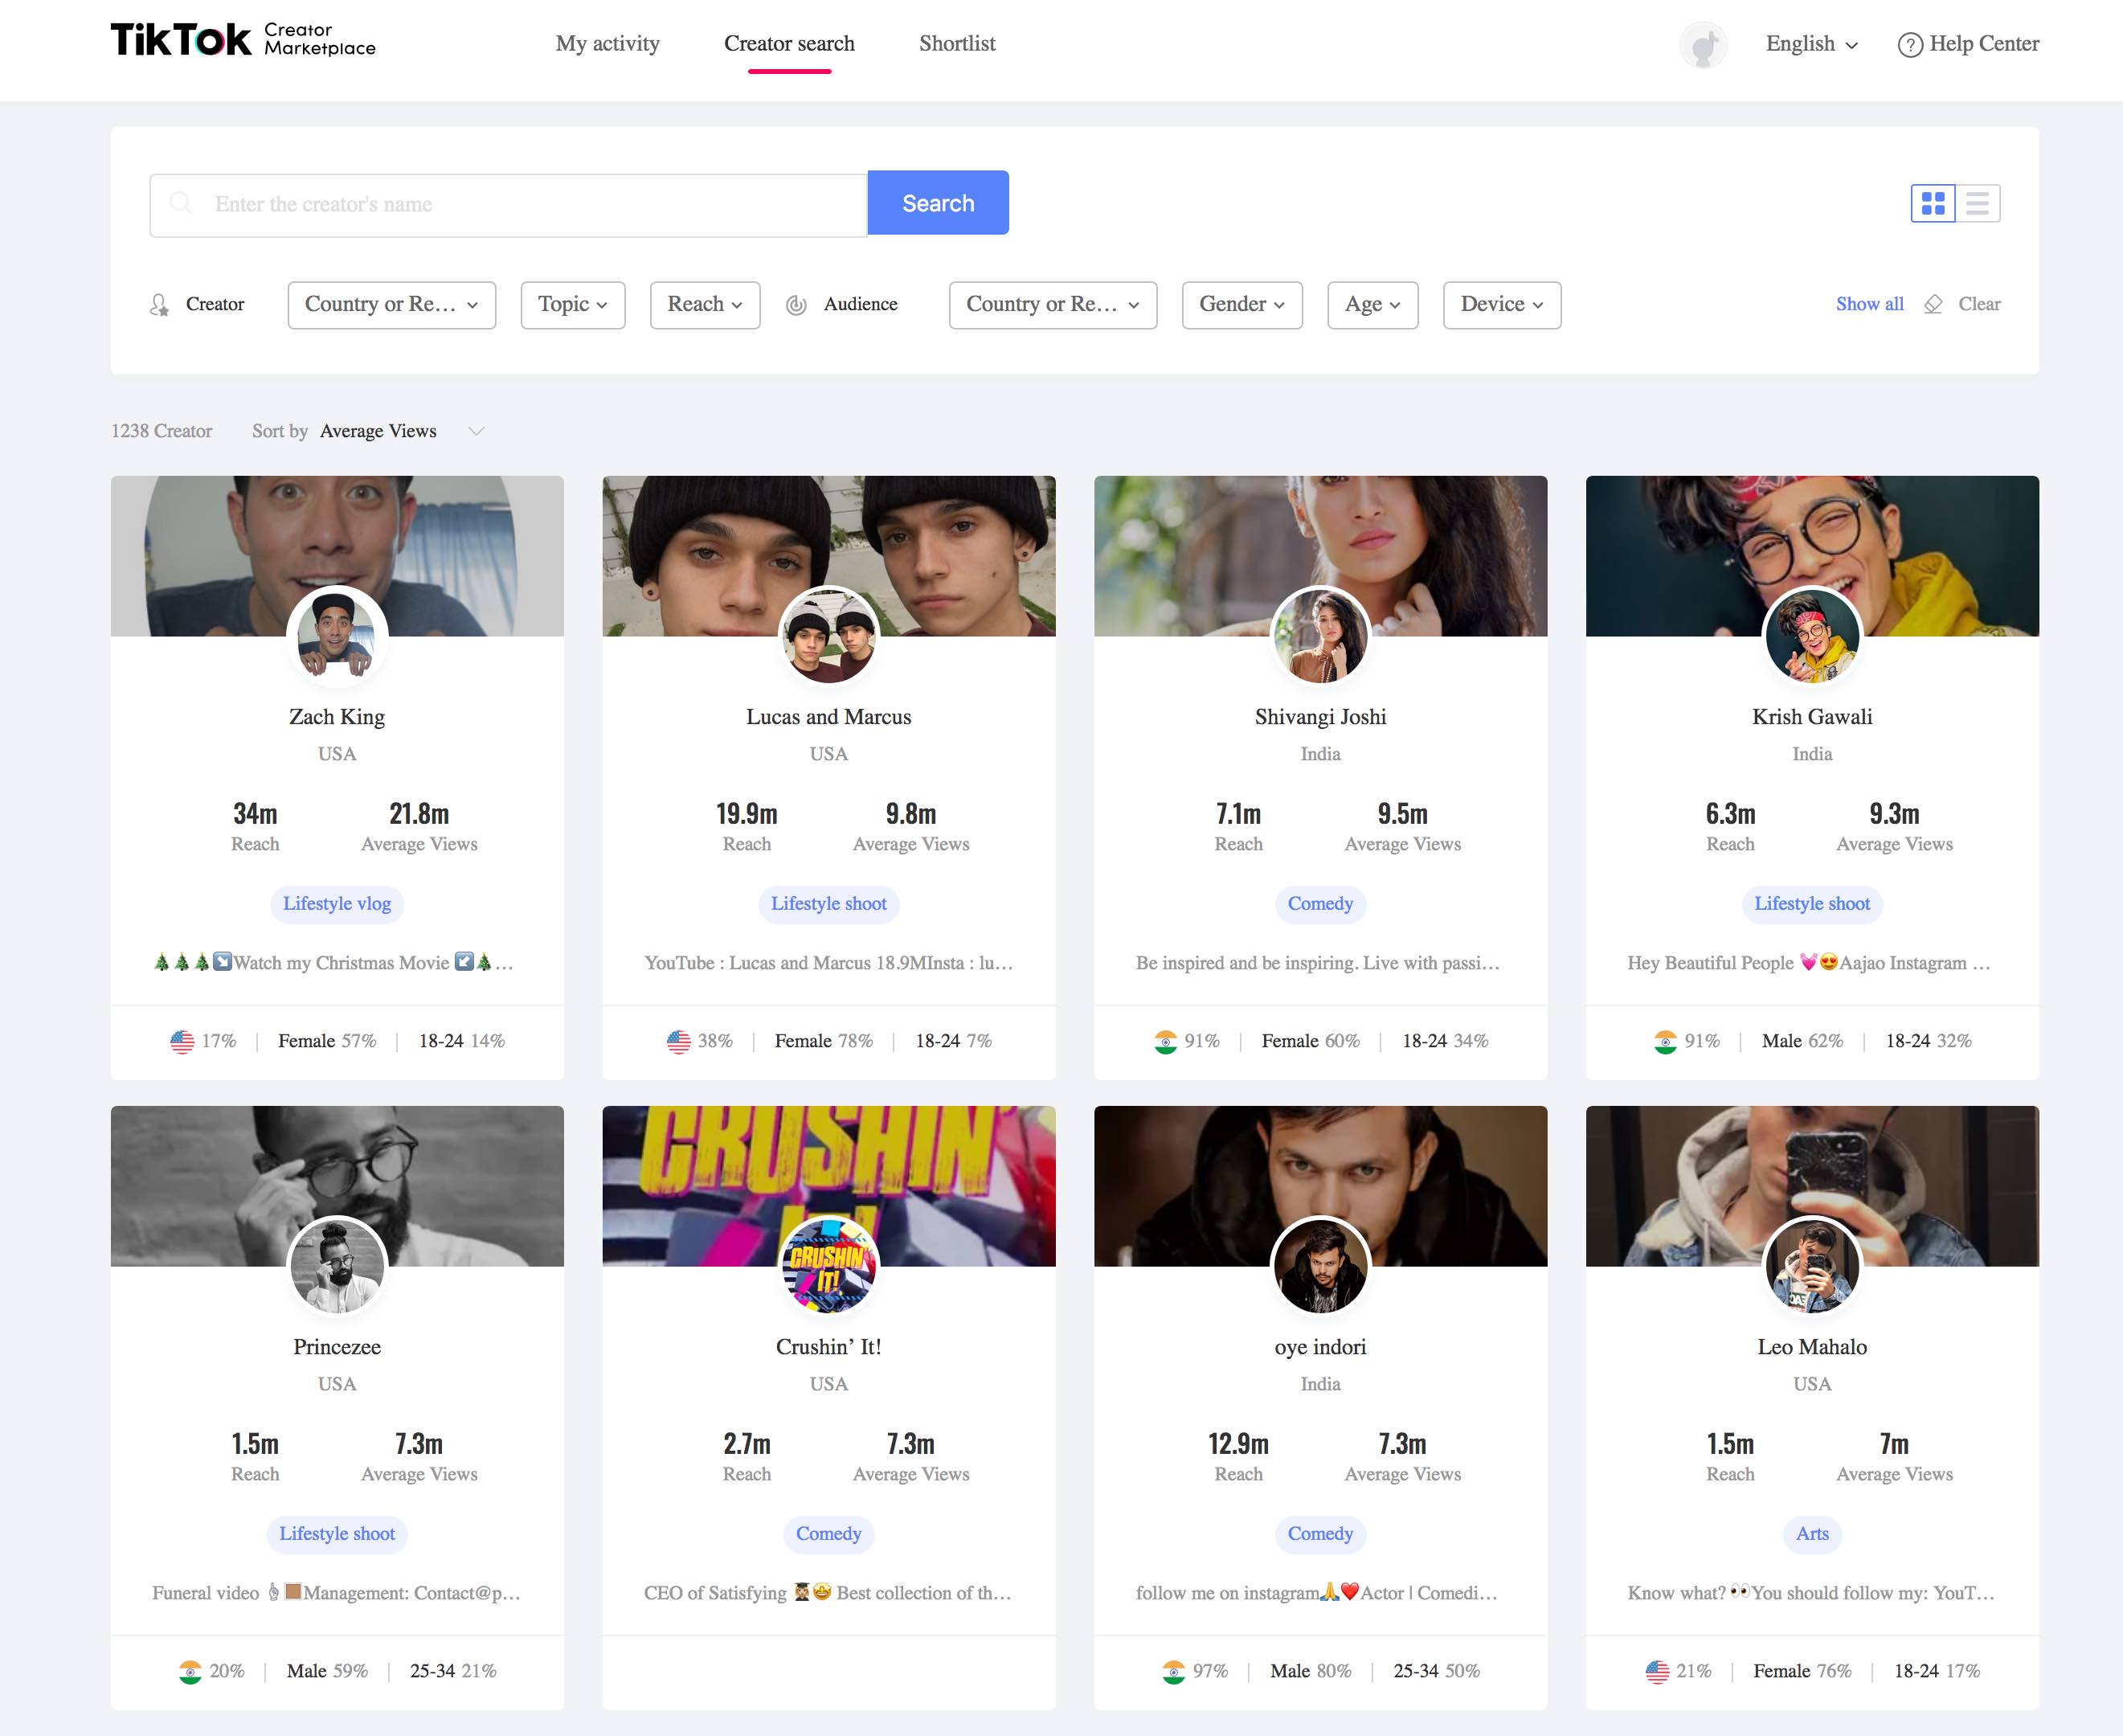Open Zach King's profile avatar

coord(337,636)
